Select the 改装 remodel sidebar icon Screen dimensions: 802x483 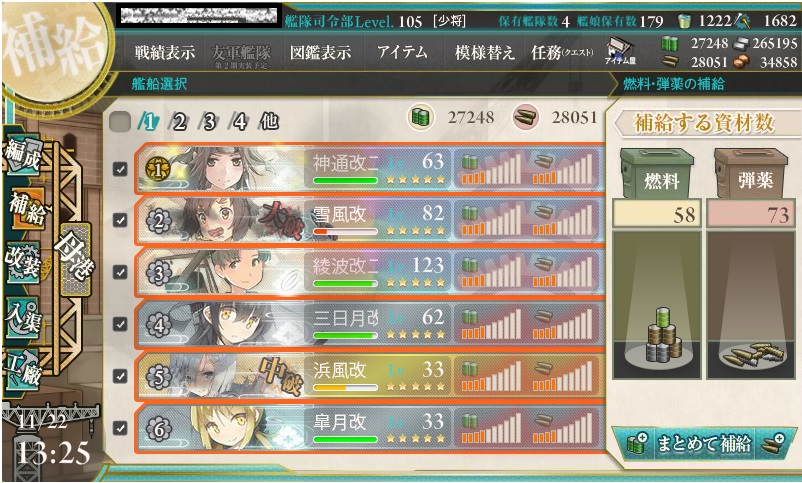(23, 262)
